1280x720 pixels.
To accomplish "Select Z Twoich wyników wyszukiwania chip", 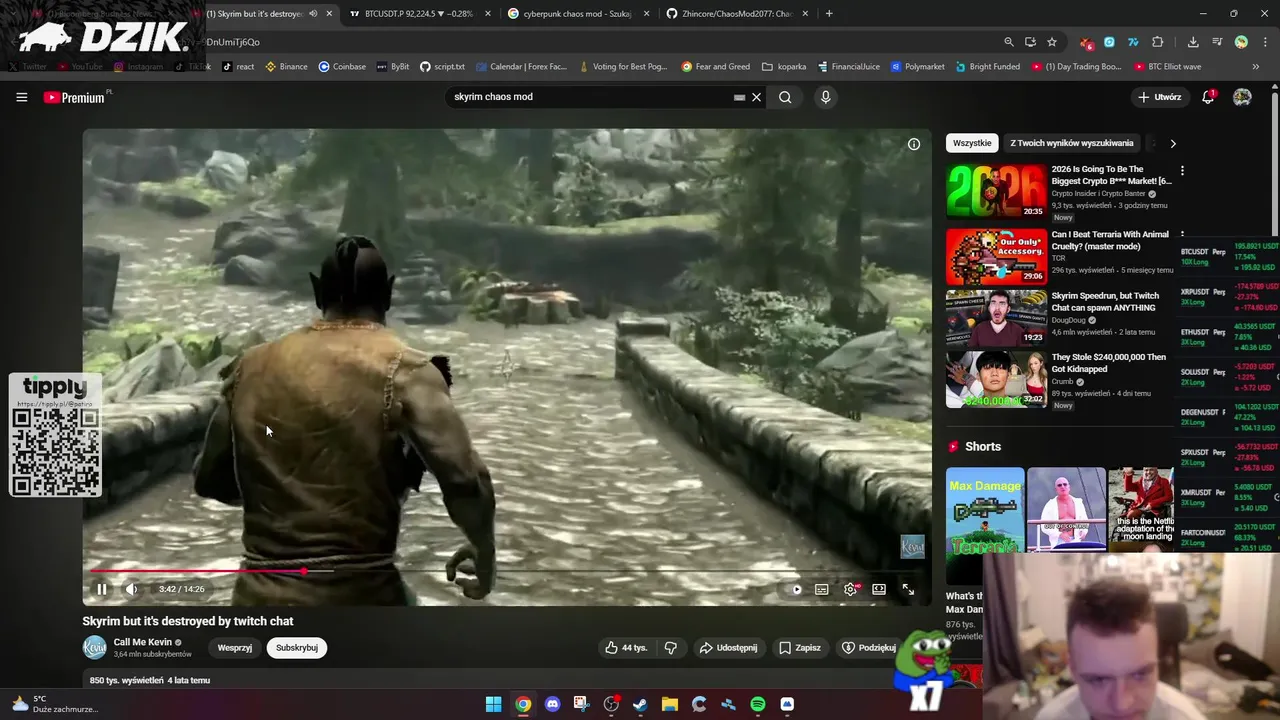I will click(x=1072, y=143).
